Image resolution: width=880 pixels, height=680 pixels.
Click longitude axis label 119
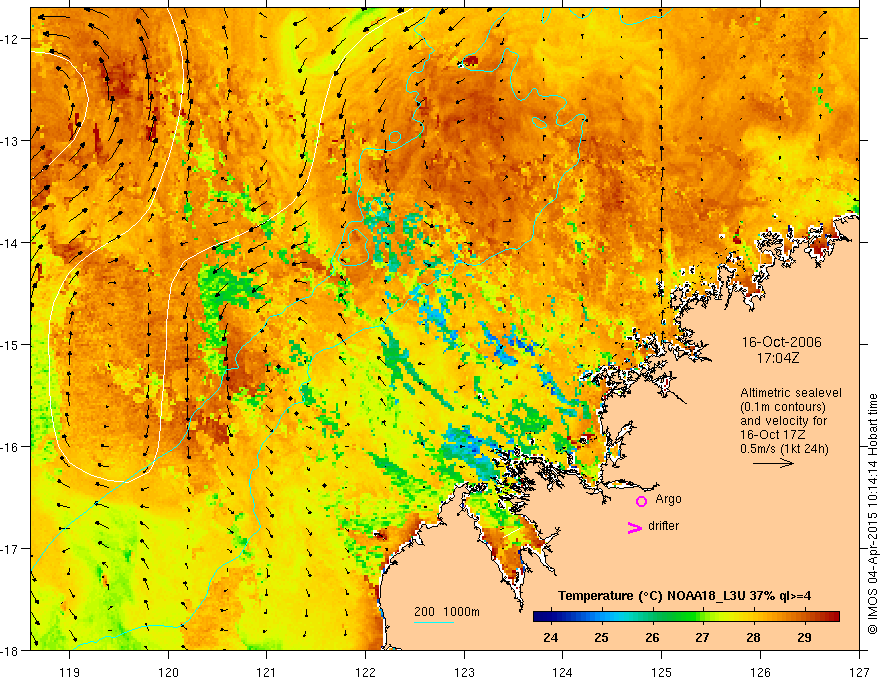pyautogui.click(x=70, y=672)
